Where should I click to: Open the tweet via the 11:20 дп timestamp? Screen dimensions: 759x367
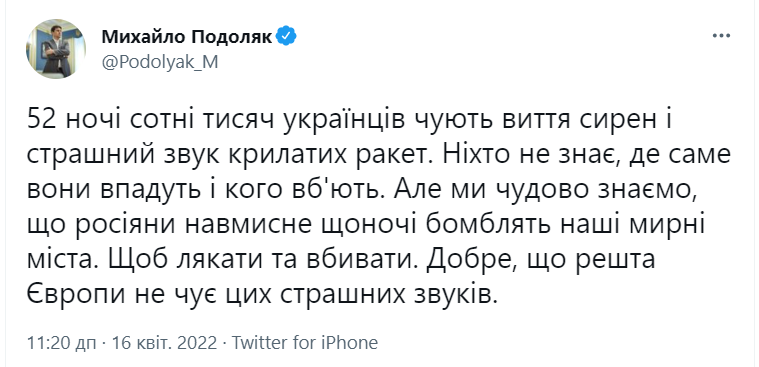(x=63, y=343)
